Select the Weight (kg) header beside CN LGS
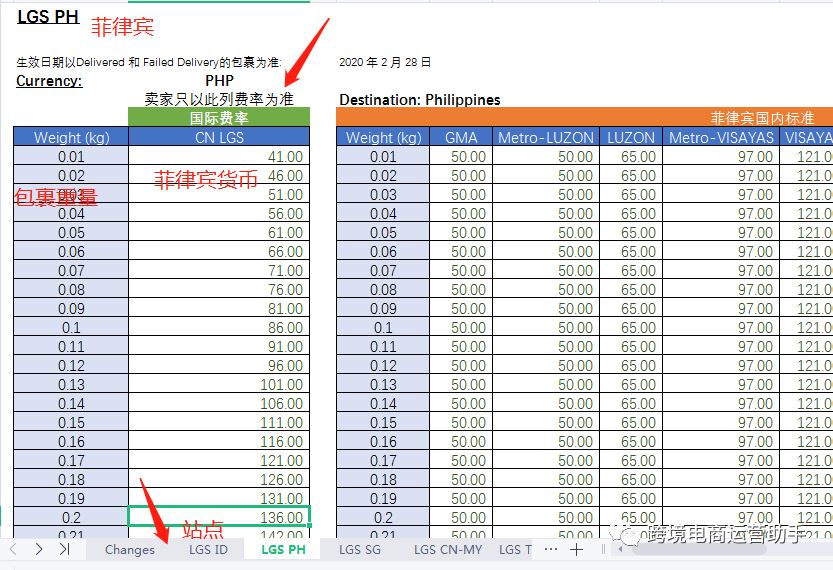 coord(71,137)
